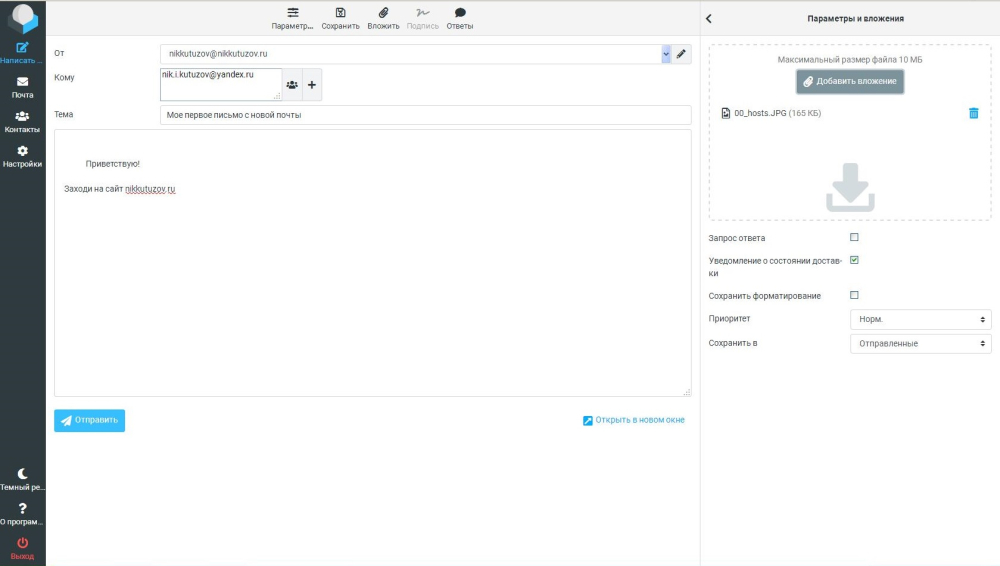Image resolution: width=1000 pixels, height=566 pixels.
Task: Click the word Приветствую! in the body
Action: click(x=112, y=164)
